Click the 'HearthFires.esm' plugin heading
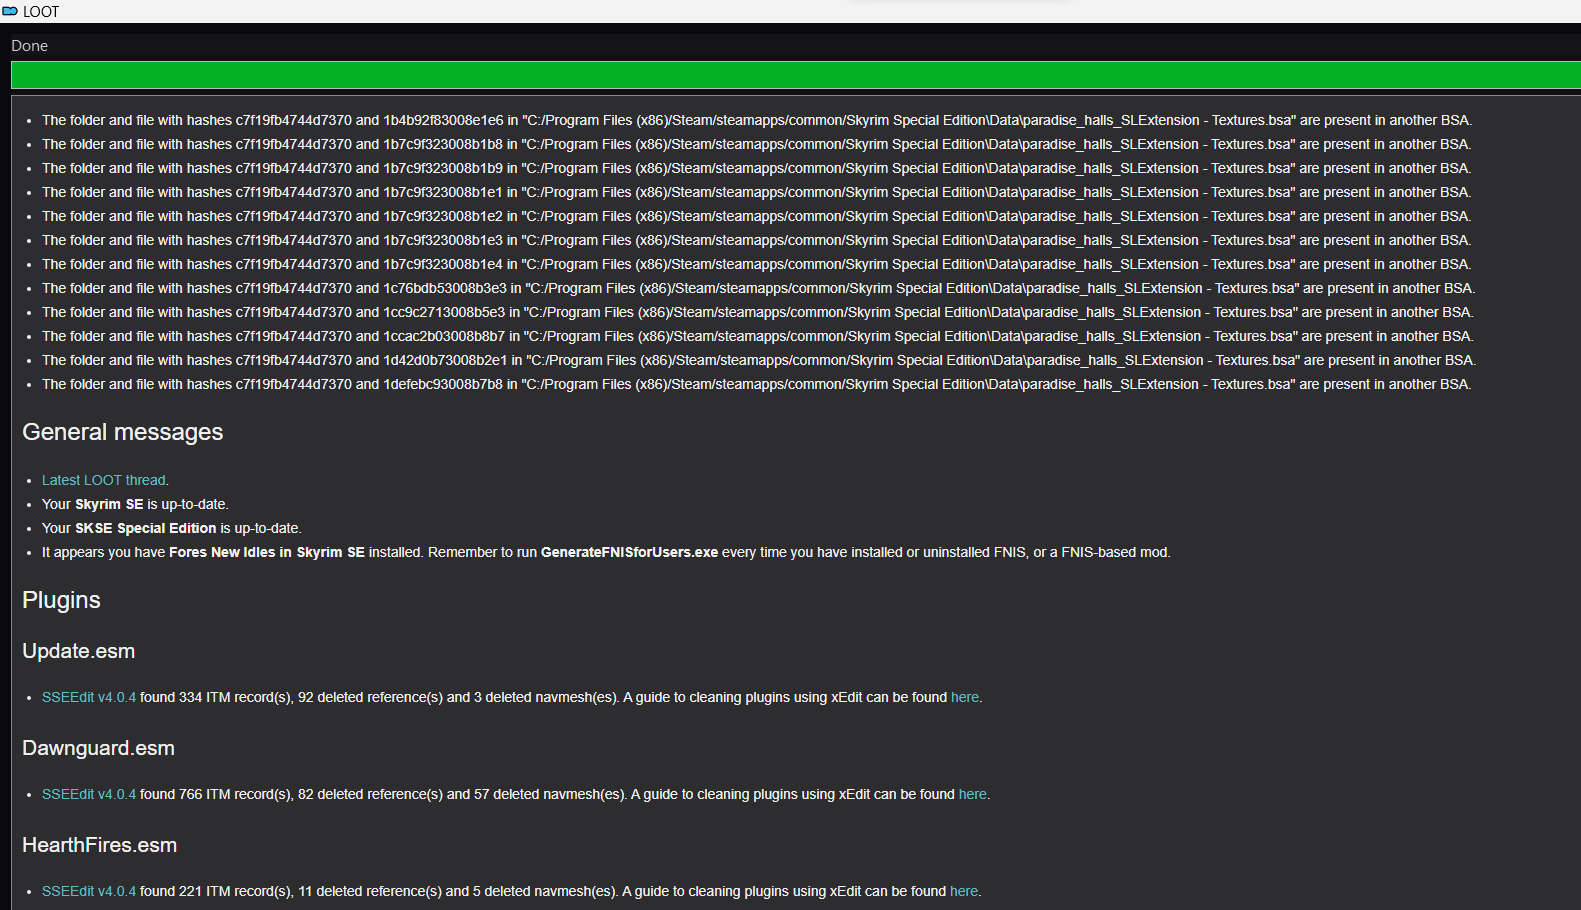 (x=100, y=845)
